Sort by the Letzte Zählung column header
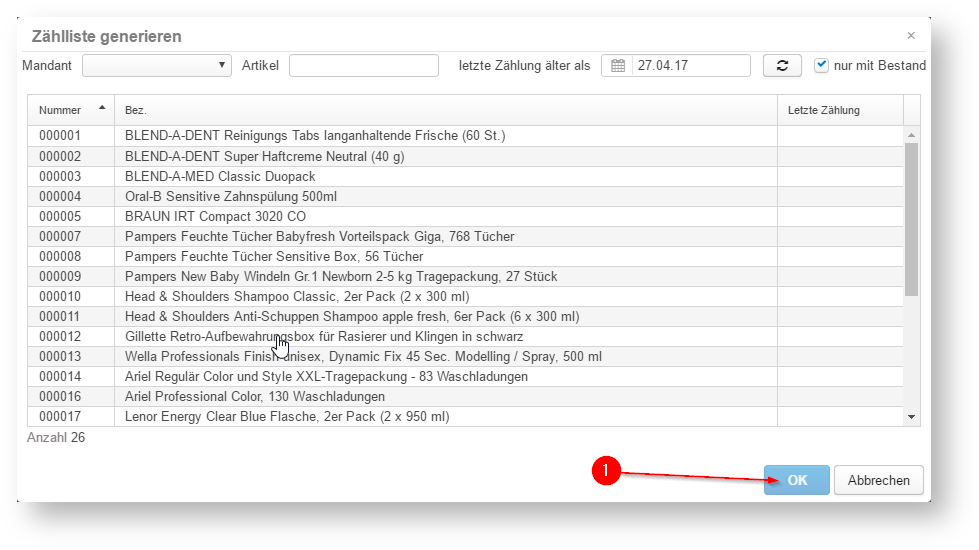The height and width of the screenshot is (550, 979). click(840, 110)
